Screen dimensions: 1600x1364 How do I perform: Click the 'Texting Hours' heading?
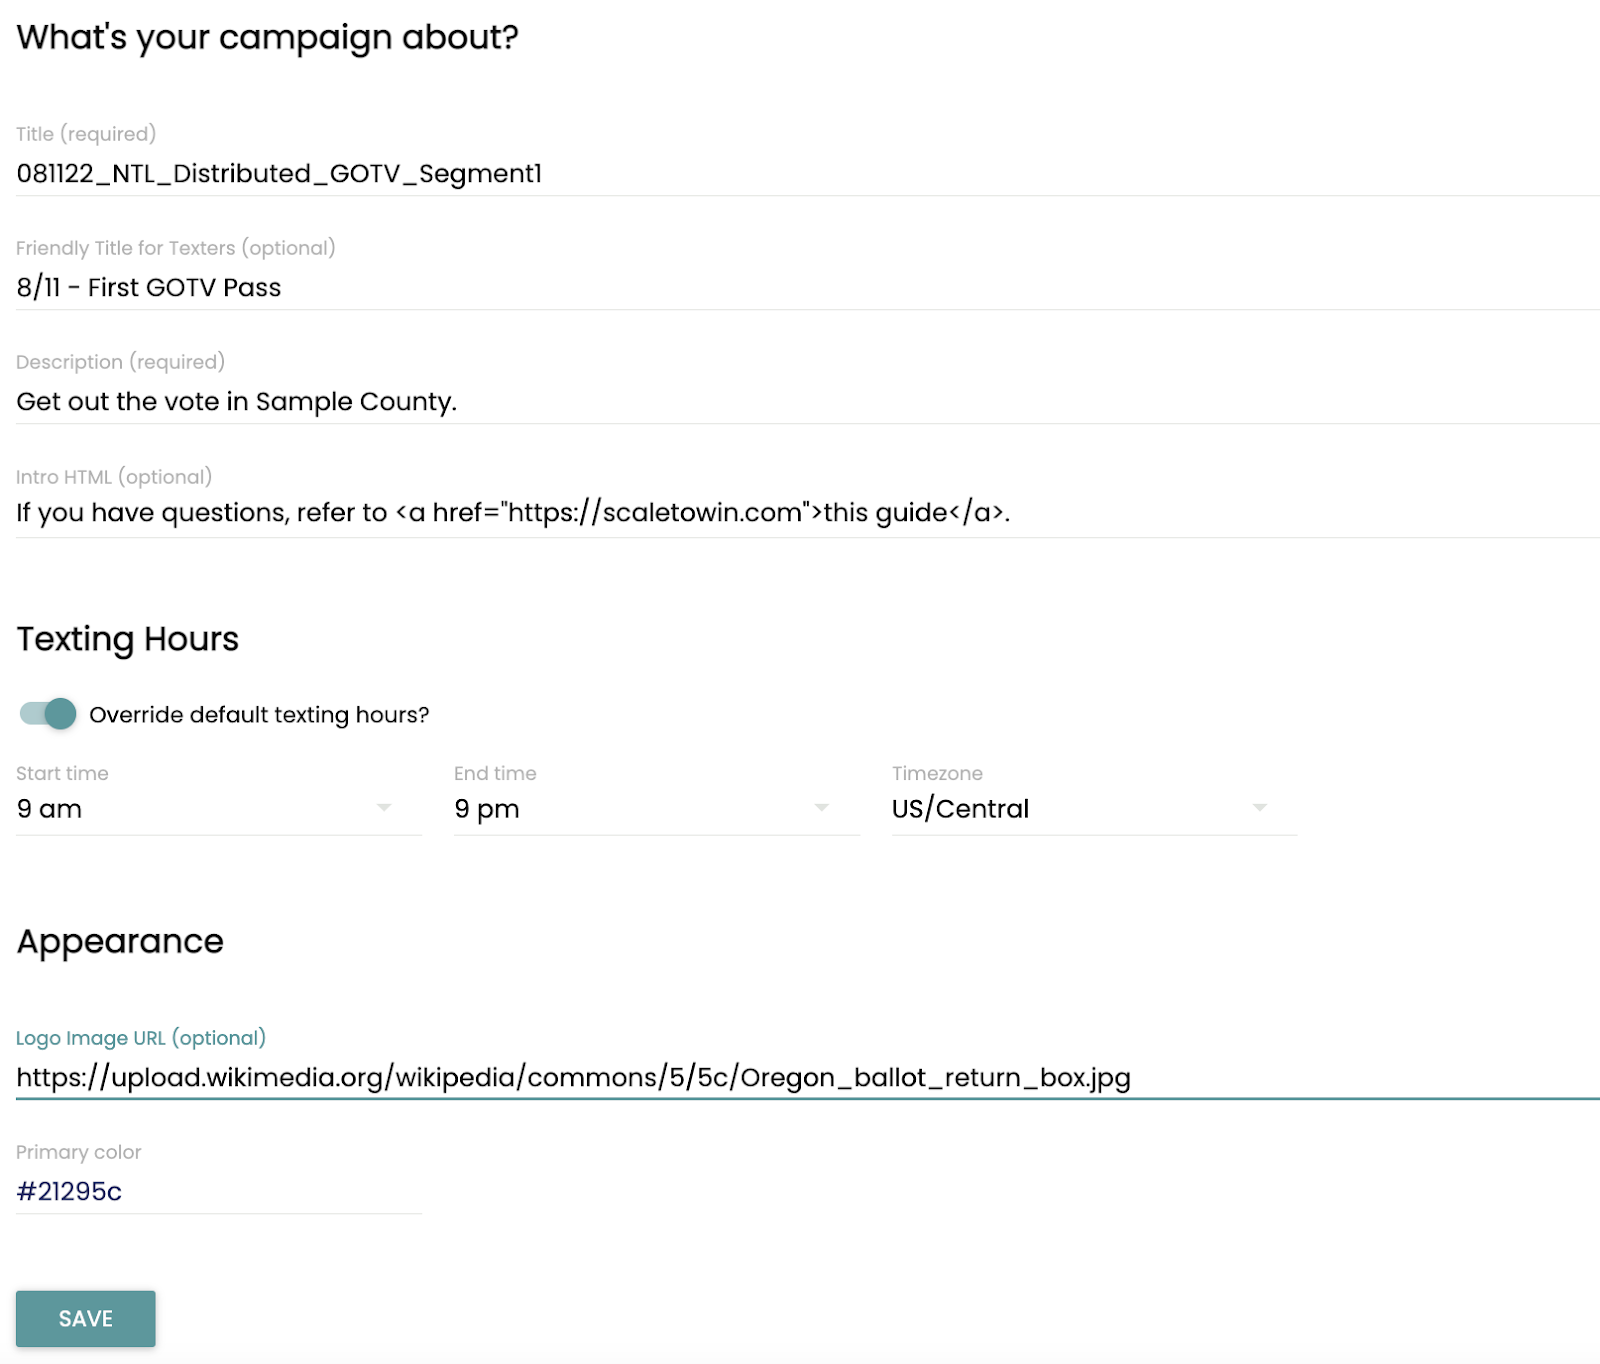(x=128, y=639)
